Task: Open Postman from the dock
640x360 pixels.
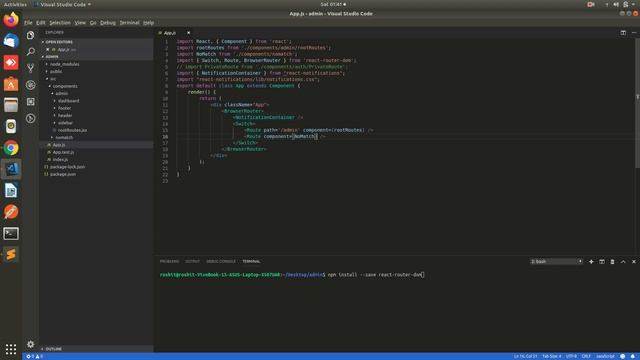Action: pos(11,212)
